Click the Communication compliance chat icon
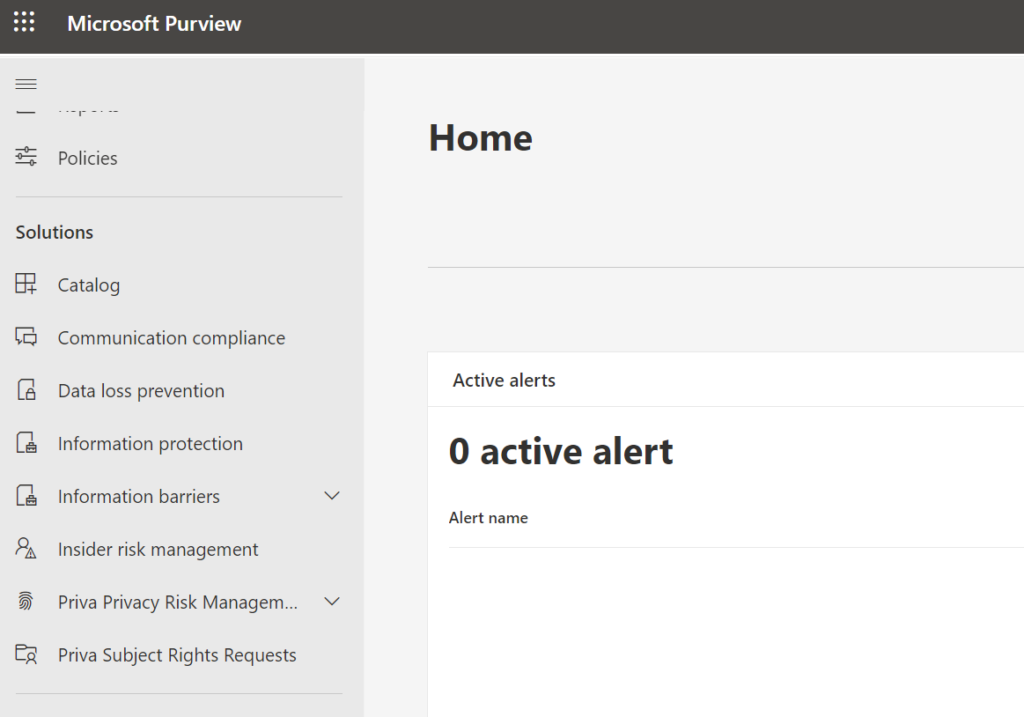 26,337
